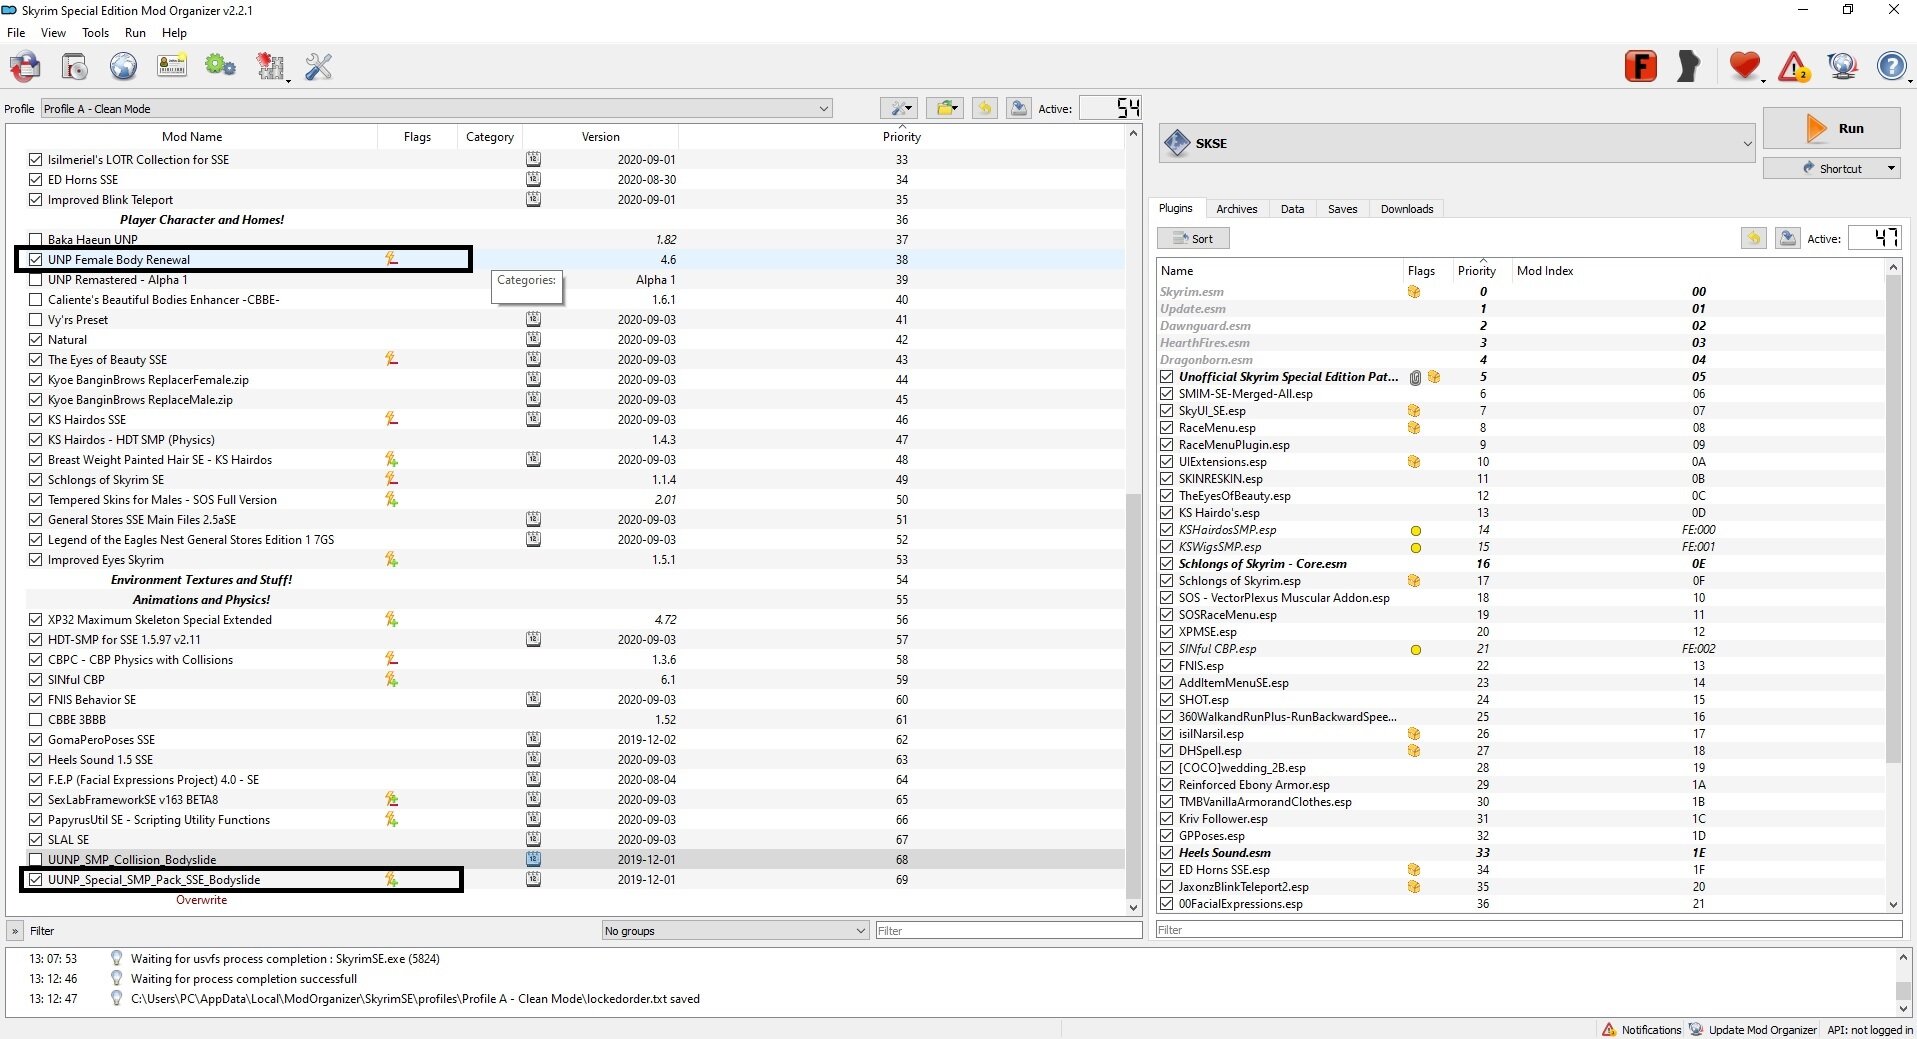Screen dimensions: 1917x1039
Task: Enable the Baka Haeun UNP mod
Action: pyautogui.click(x=36, y=240)
